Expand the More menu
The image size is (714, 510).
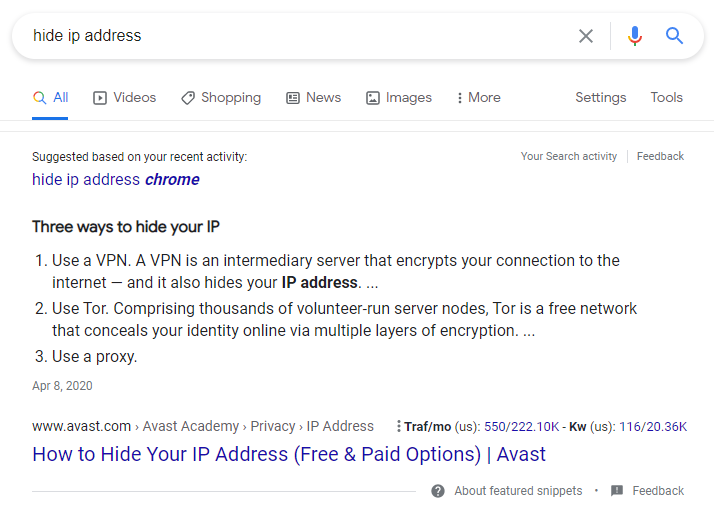coord(478,98)
